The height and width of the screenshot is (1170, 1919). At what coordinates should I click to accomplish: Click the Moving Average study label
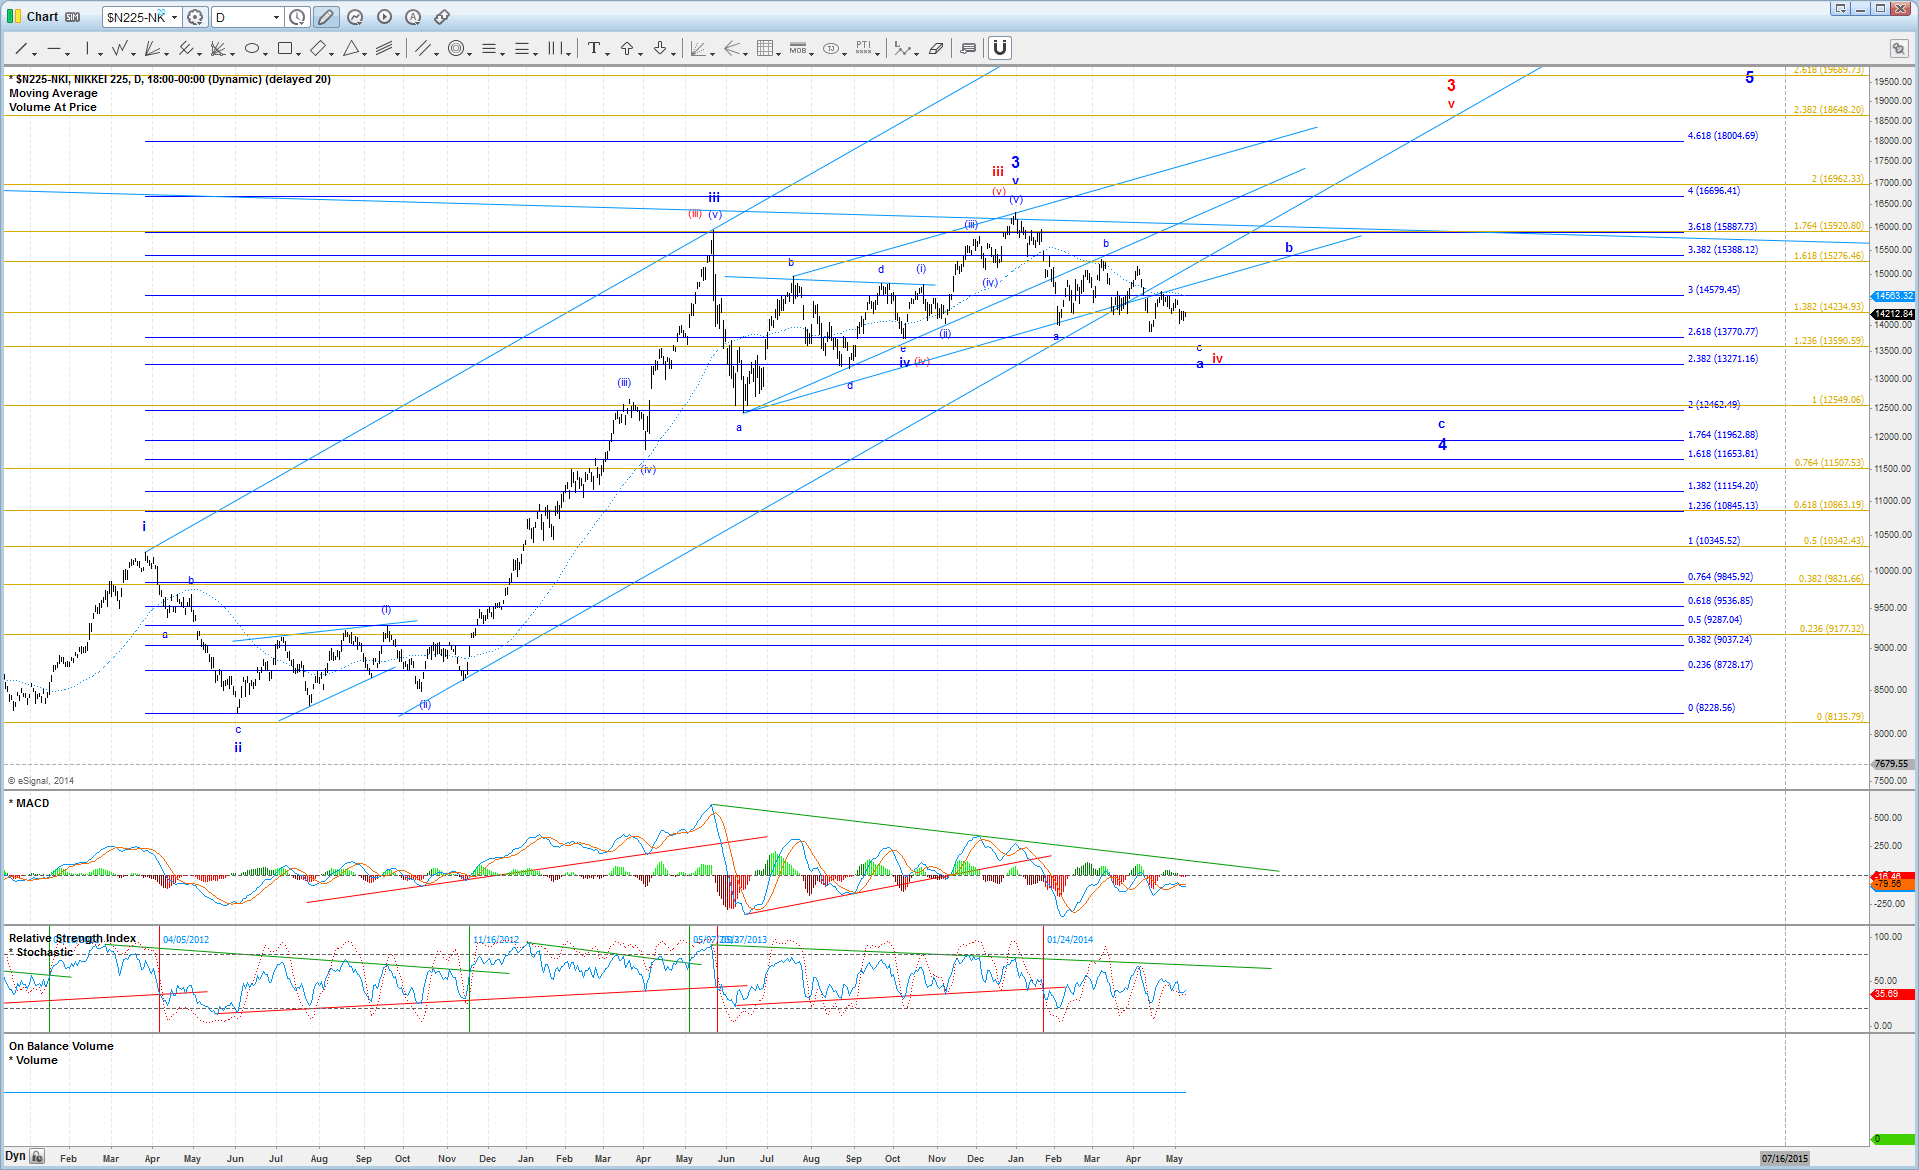pyautogui.click(x=53, y=93)
